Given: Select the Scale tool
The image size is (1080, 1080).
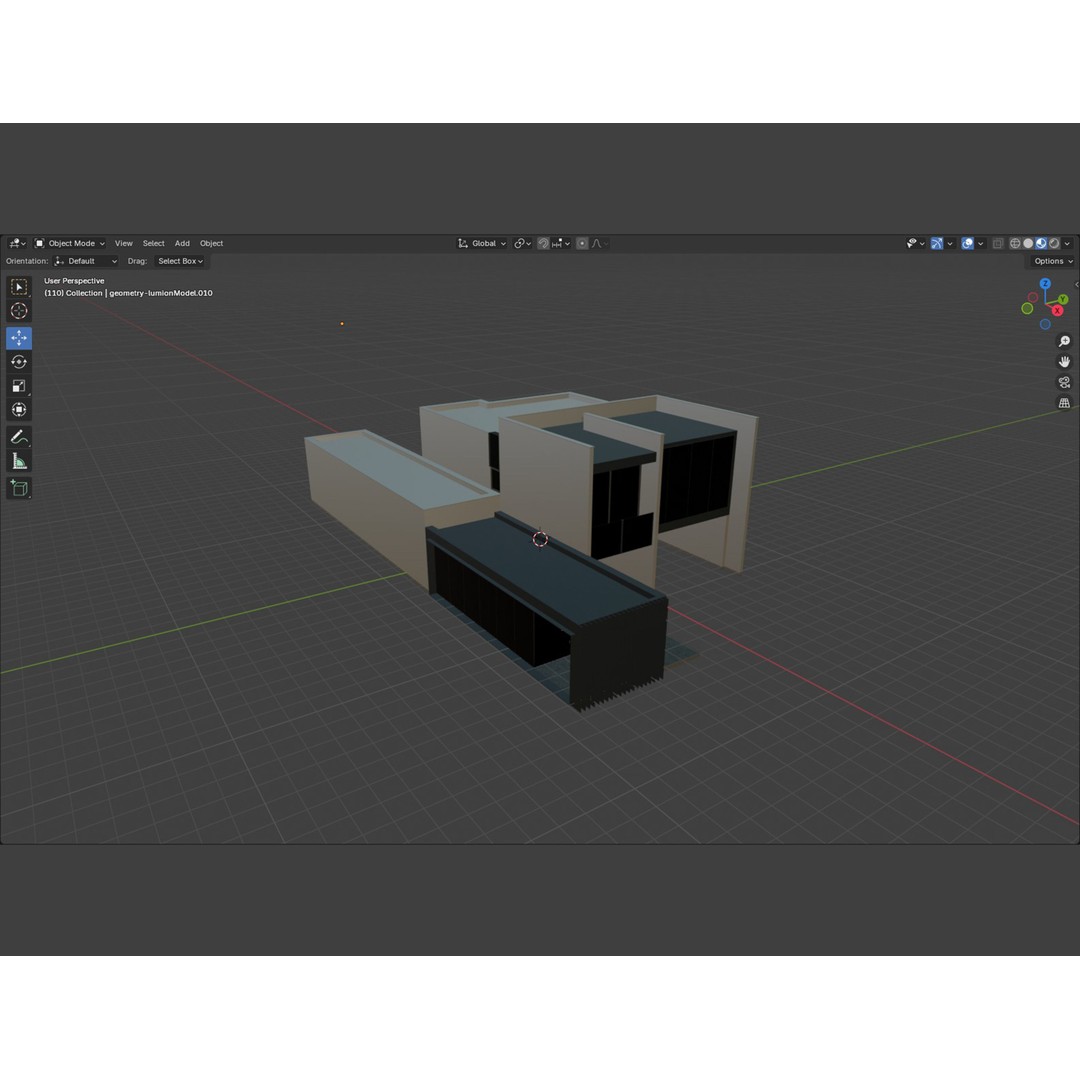Looking at the screenshot, I should coord(19,386).
